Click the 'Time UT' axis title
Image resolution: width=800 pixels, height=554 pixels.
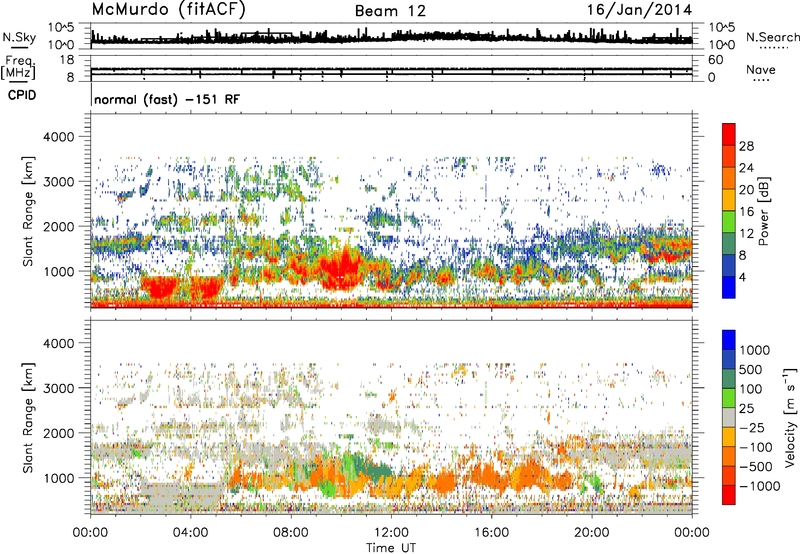click(391, 548)
